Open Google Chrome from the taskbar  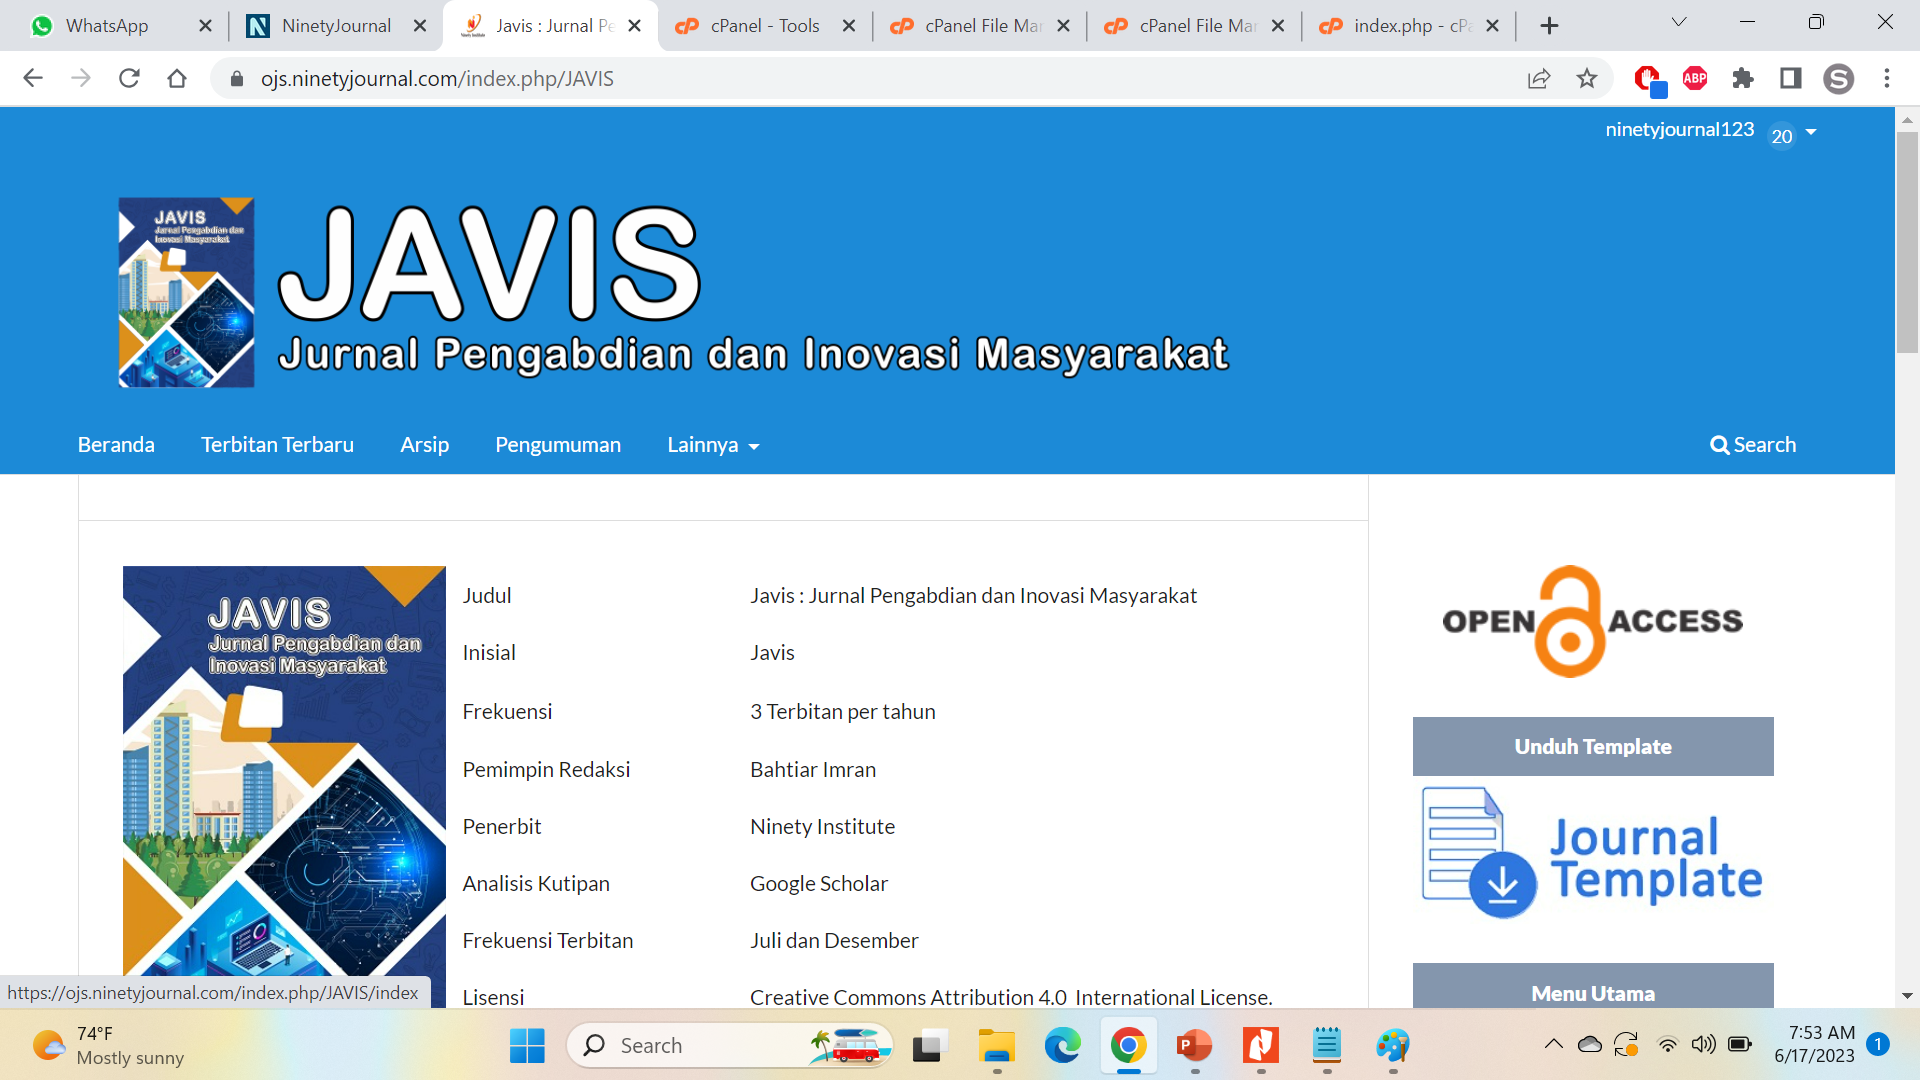1128,1046
